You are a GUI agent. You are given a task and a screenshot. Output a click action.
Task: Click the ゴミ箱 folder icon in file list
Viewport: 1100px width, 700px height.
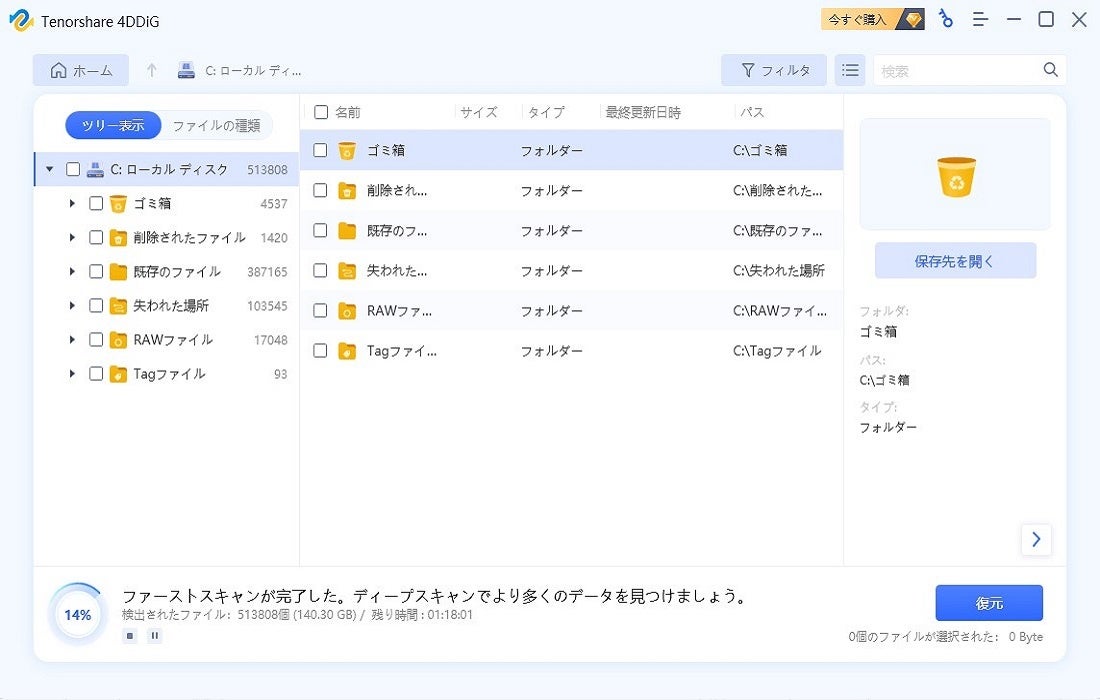[347, 151]
